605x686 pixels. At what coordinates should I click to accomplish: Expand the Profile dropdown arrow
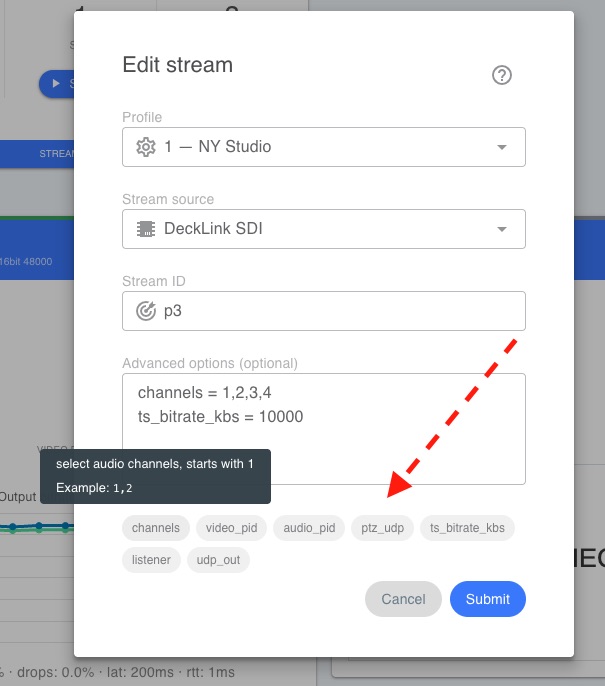(502, 147)
